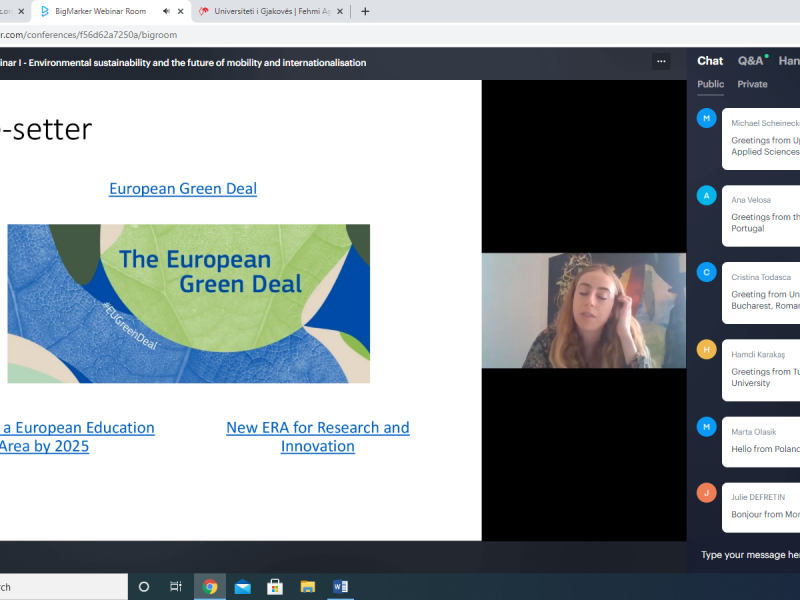Close the Universiteti i Gjakovës tab
Screen dimensions: 800x600
(x=340, y=11)
